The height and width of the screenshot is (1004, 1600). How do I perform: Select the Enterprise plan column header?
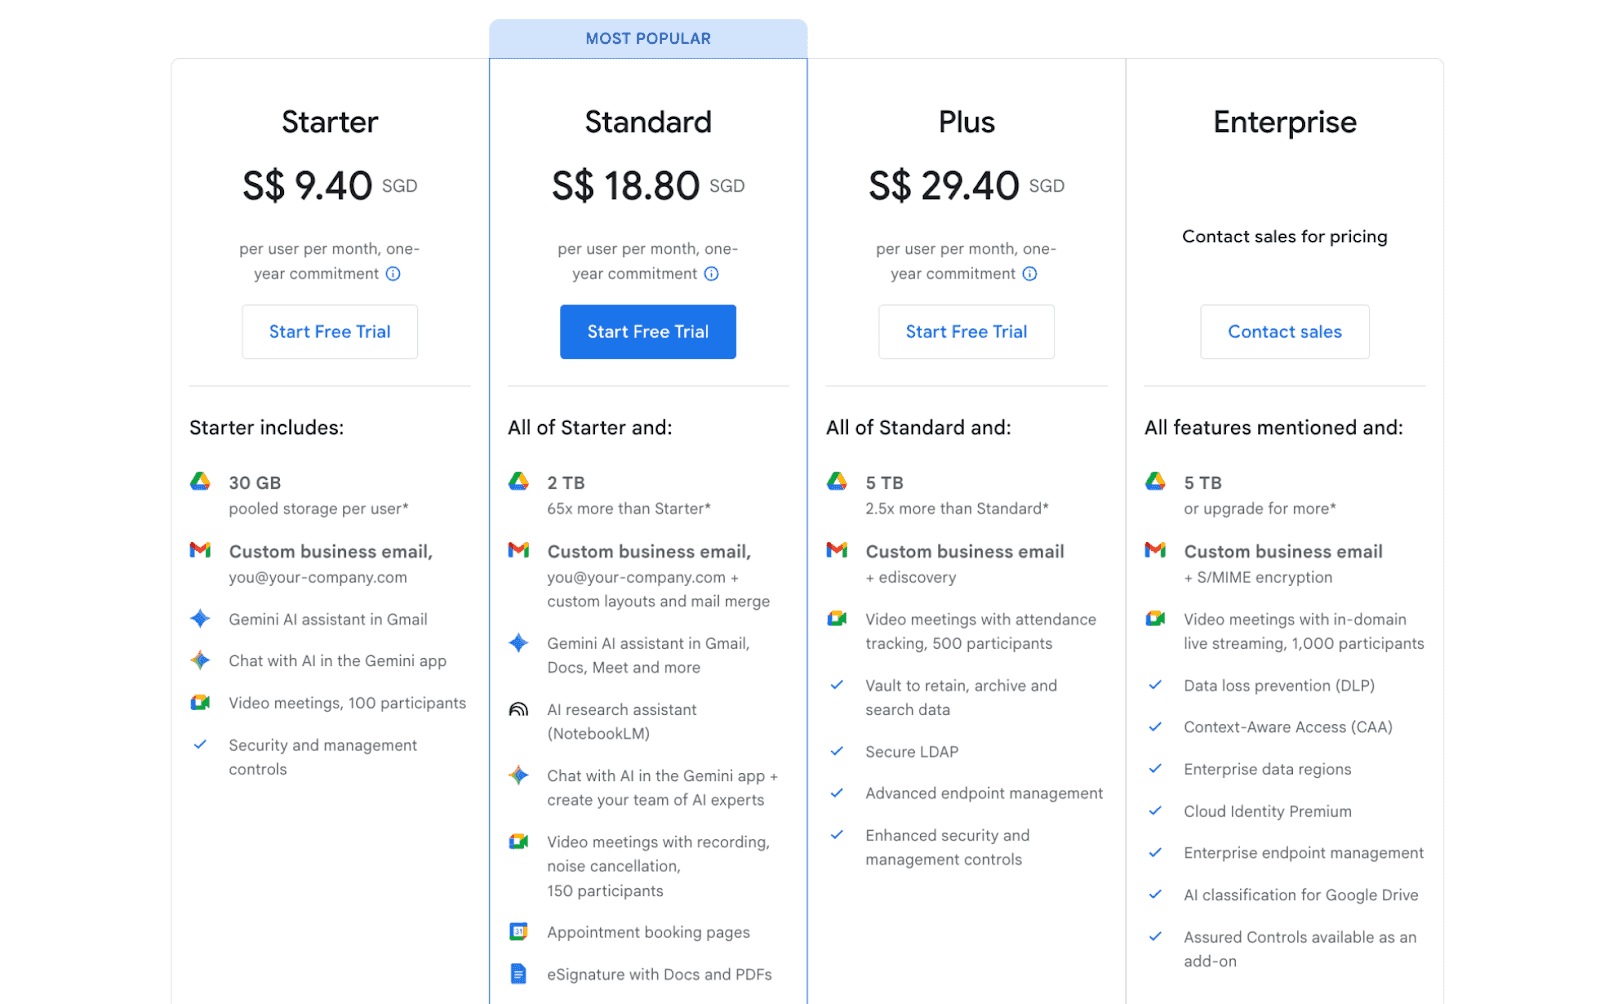1284,122
